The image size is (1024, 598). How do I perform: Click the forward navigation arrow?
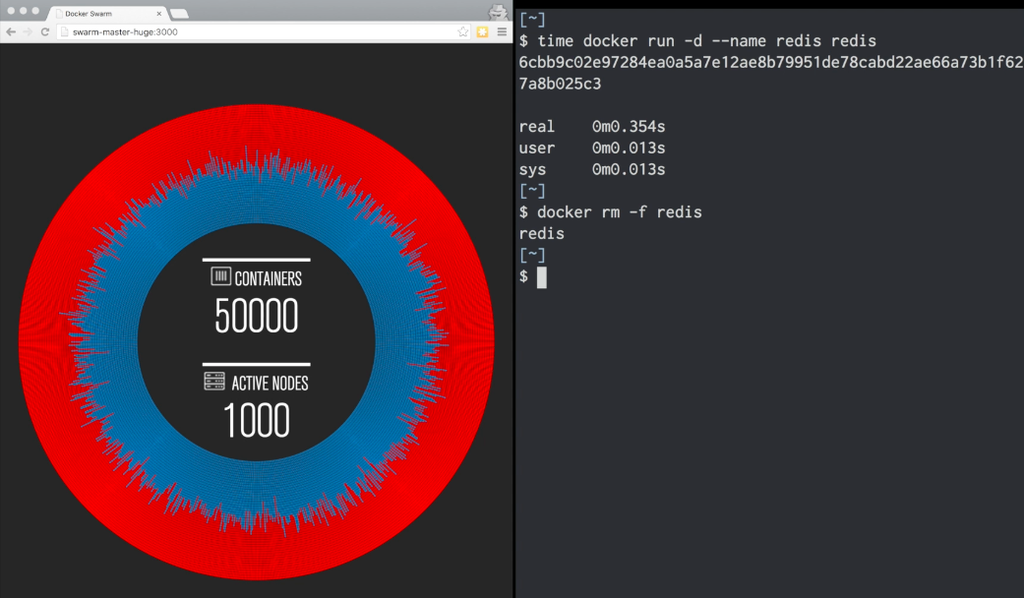pos(26,31)
